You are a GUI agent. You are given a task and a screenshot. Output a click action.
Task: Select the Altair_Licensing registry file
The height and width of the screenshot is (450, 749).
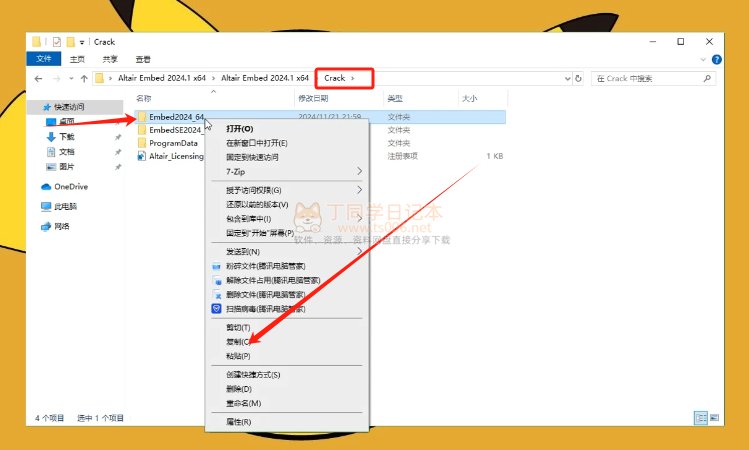[176, 156]
